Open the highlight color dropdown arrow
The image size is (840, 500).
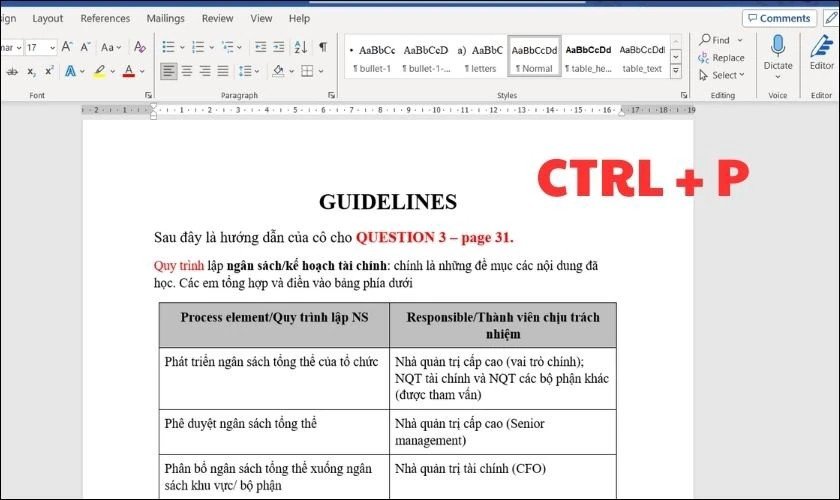112,71
